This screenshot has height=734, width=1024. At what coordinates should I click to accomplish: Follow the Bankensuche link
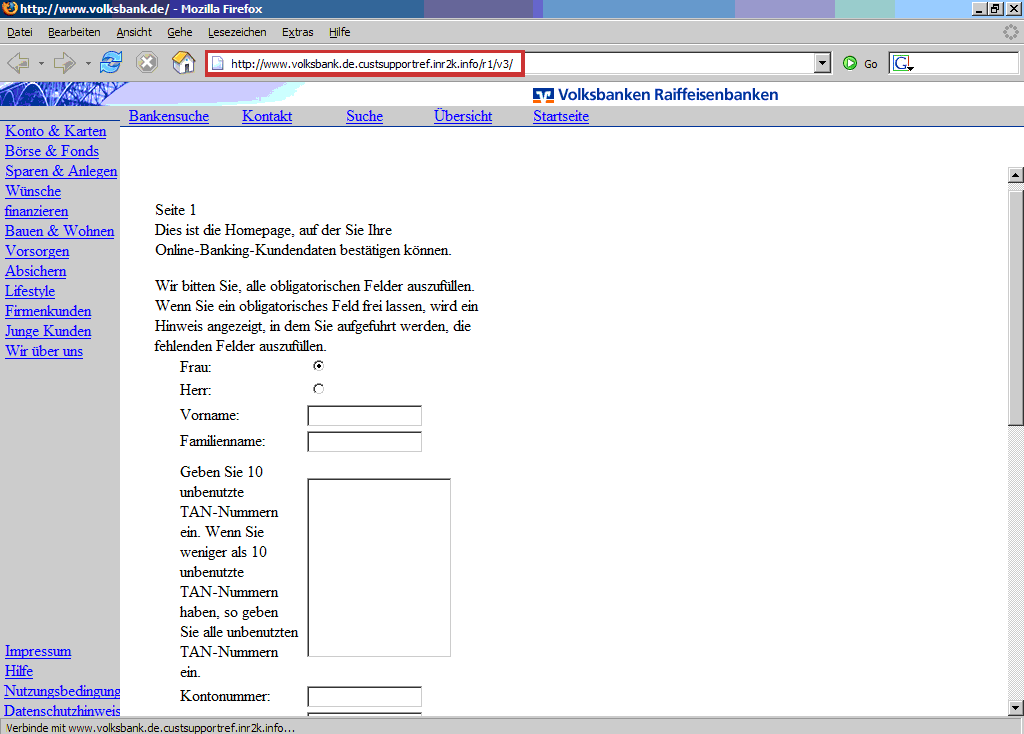coord(169,116)
